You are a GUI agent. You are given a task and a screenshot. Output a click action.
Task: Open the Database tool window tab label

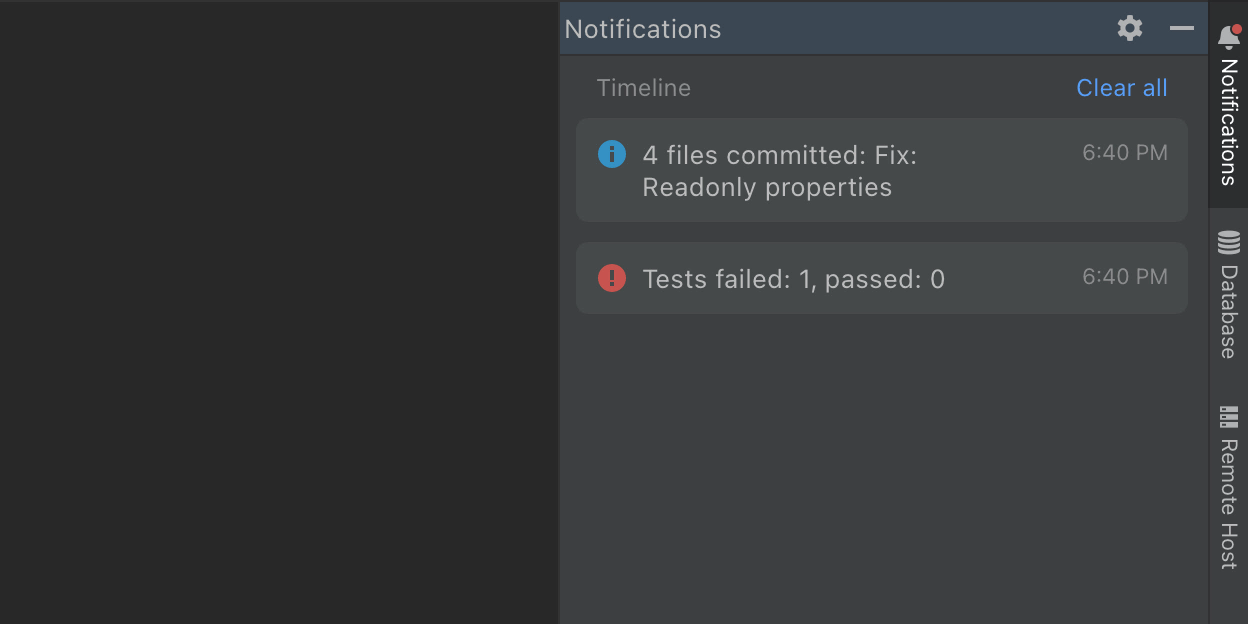click(1229, 311)
